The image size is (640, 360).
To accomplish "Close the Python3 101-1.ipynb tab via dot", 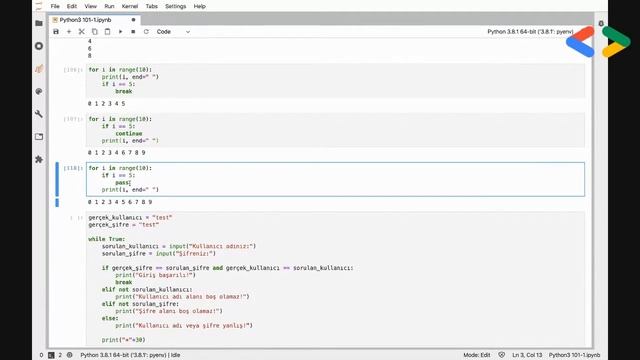I will pos(133,20).
